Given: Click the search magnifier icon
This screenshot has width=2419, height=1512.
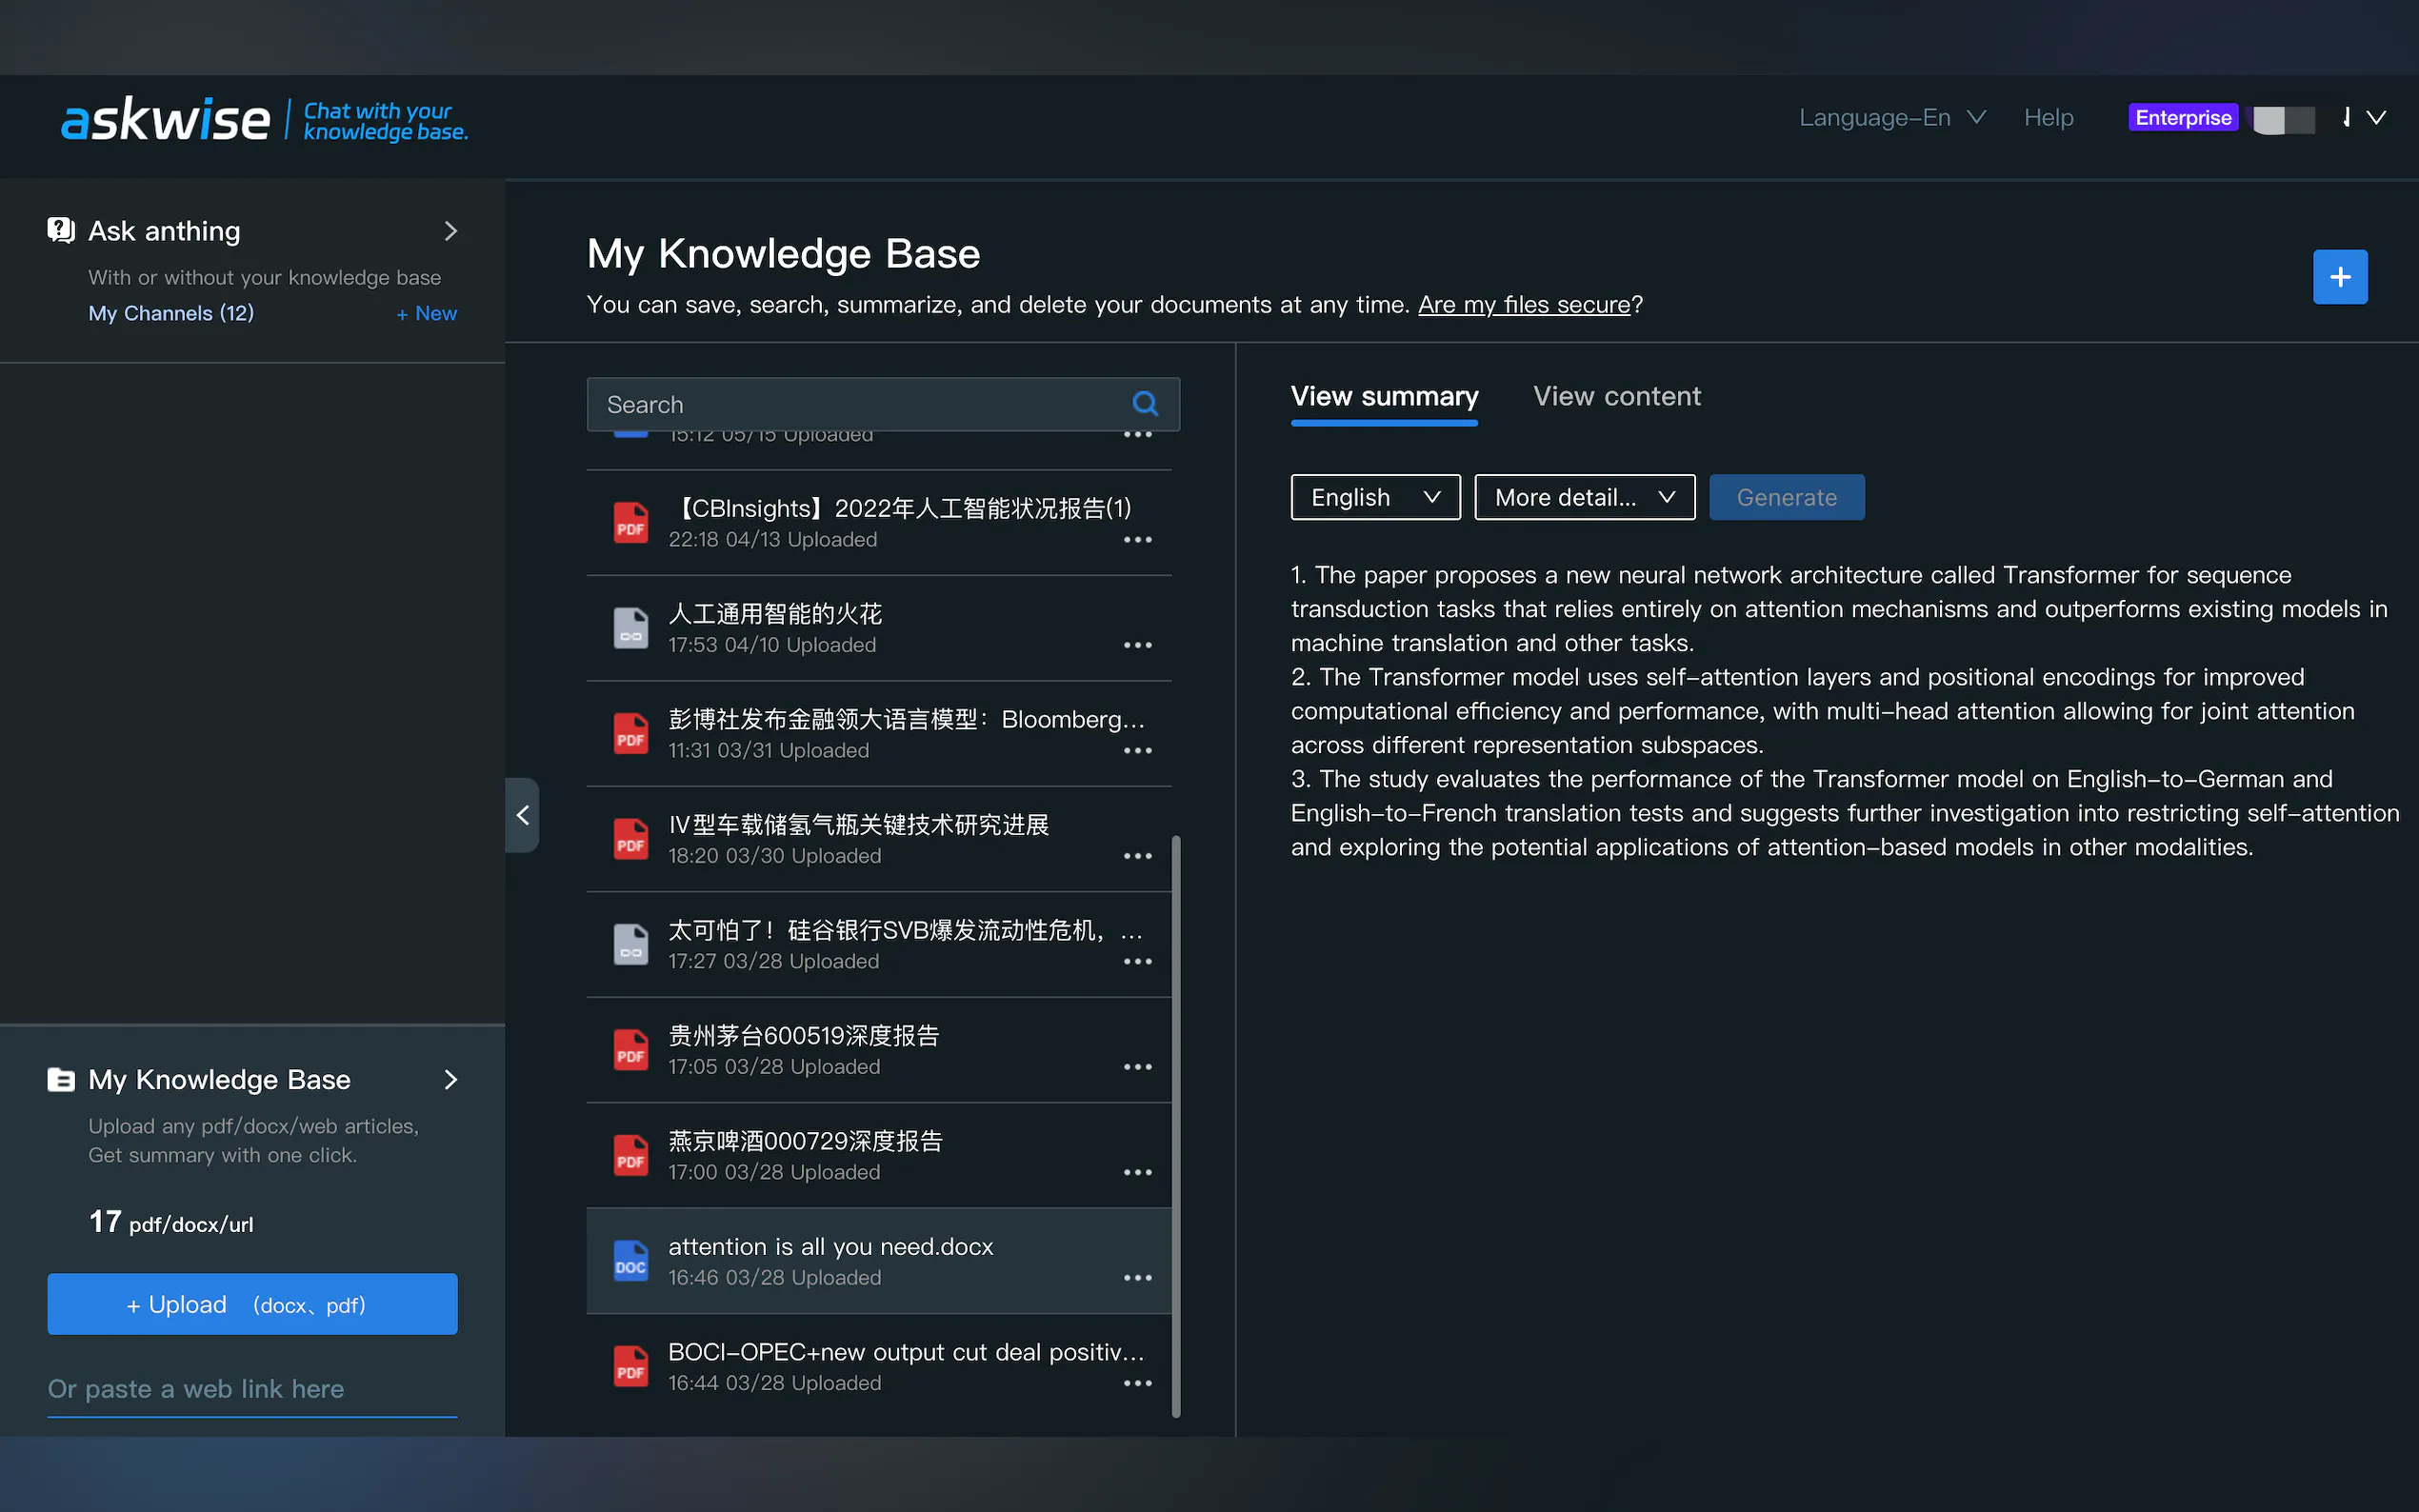Looking at the screenshot, I should (1145, 404).
